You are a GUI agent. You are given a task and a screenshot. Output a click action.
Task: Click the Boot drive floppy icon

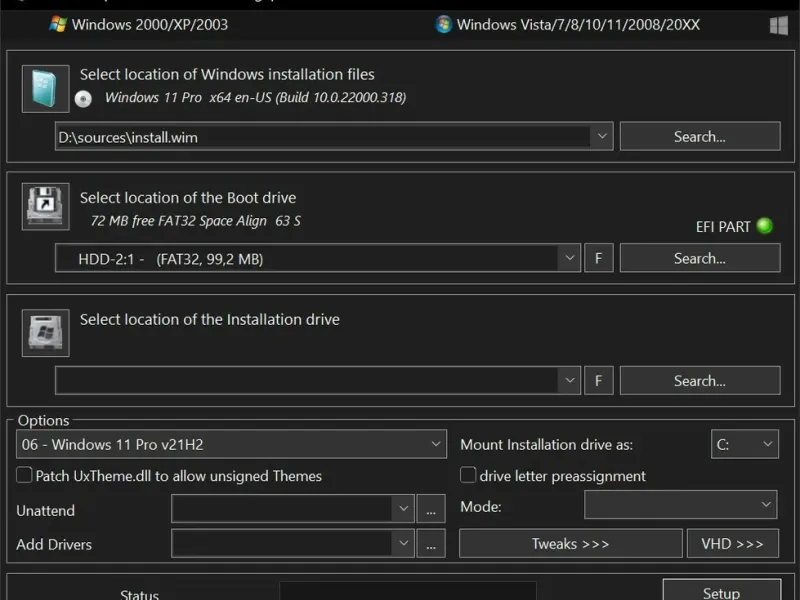click(45, 207)
